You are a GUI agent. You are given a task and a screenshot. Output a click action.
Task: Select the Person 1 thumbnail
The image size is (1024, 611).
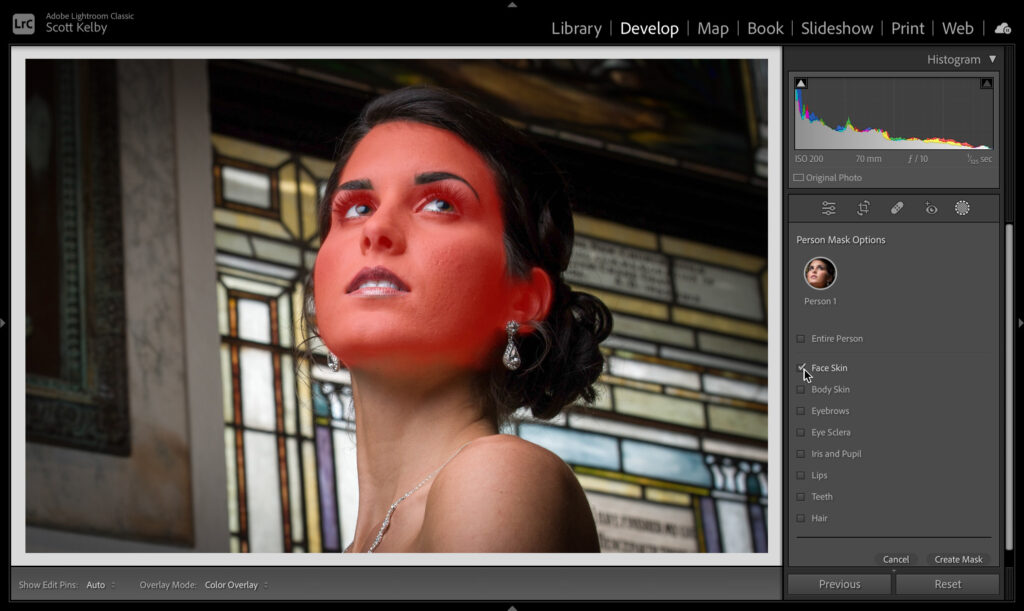[x=820, y=274]
